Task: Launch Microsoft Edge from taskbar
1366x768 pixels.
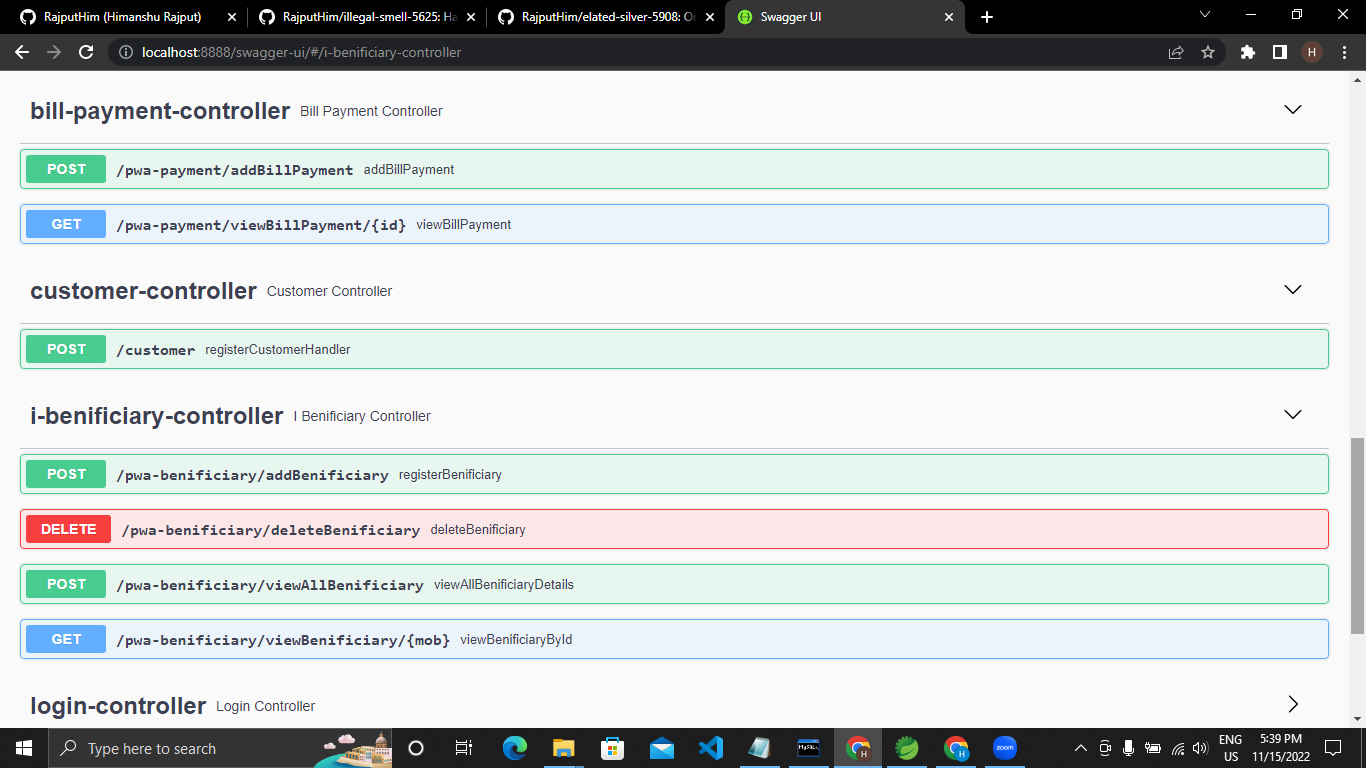Action: tap(515, 748)
